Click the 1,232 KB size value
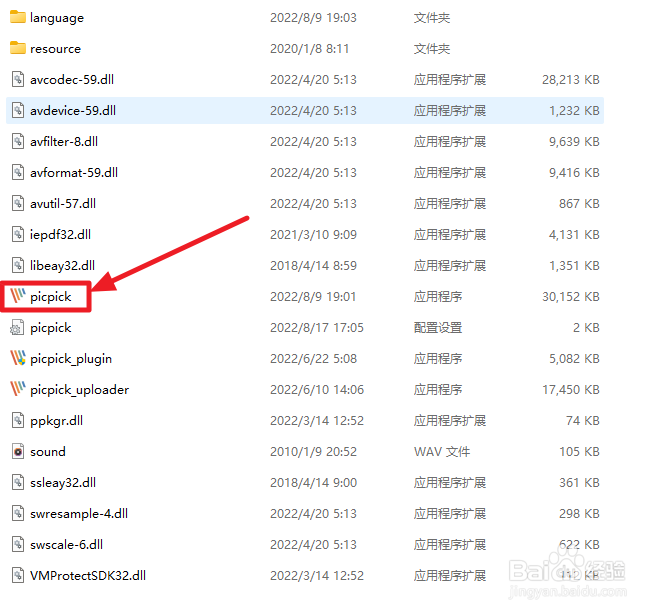The image size is (664, 615). 574,111
